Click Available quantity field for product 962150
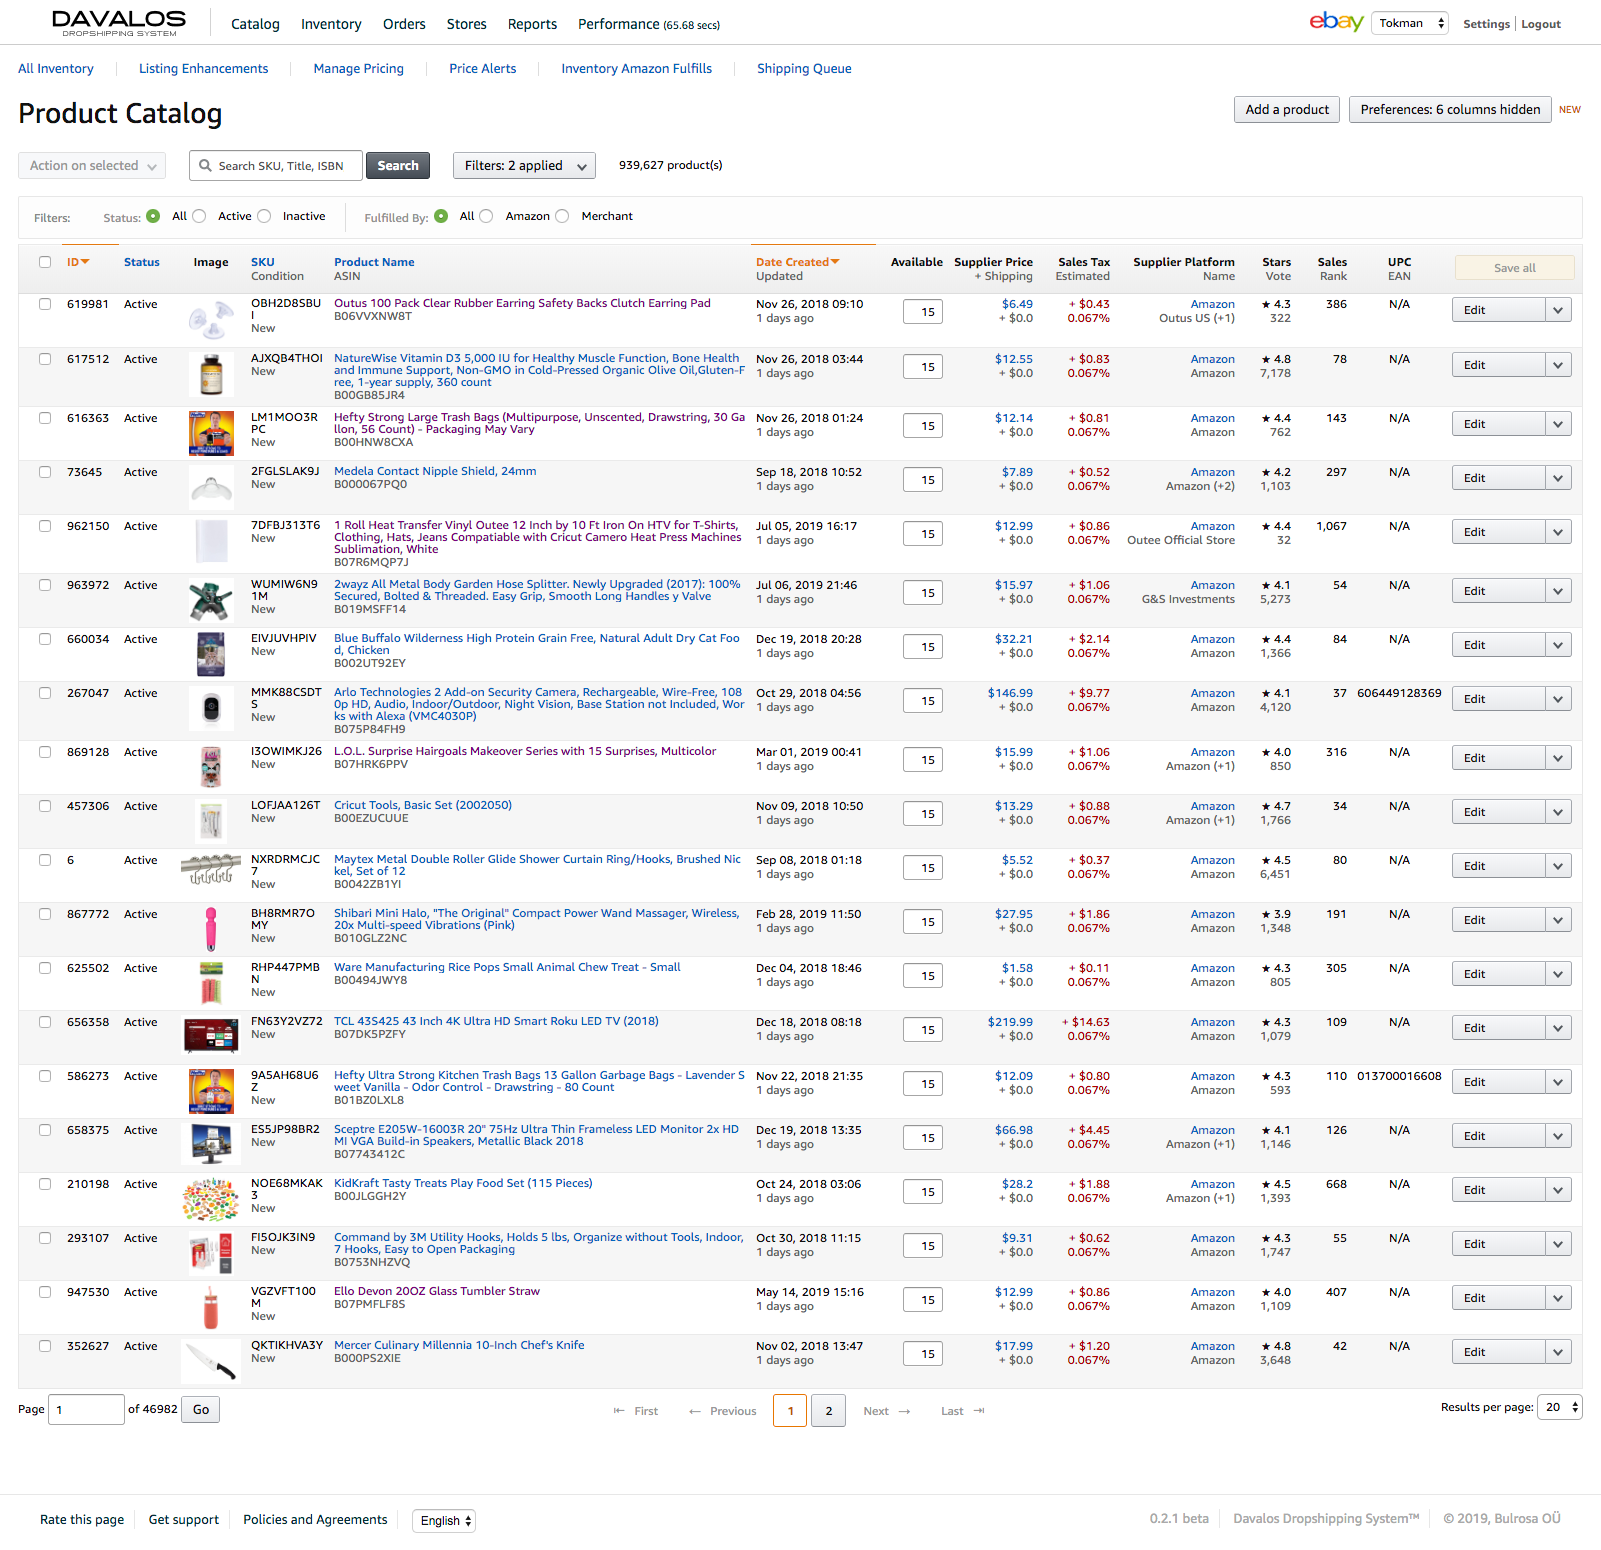Image resolution: width=1601 pixels, height=1550 pixels. (924, 534)
